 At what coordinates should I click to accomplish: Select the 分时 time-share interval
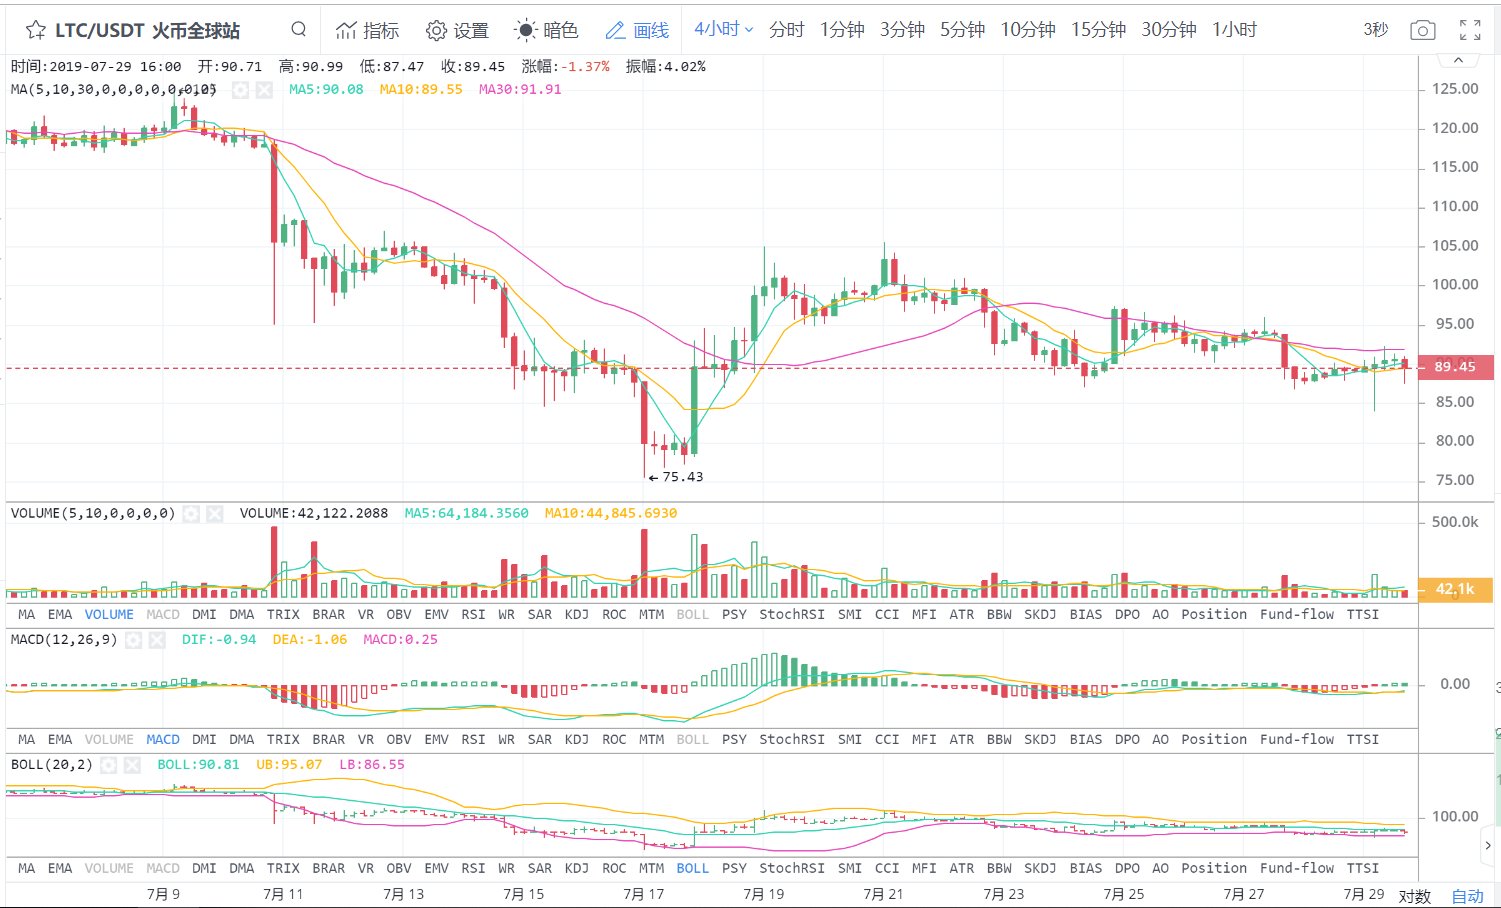(786, 30)
